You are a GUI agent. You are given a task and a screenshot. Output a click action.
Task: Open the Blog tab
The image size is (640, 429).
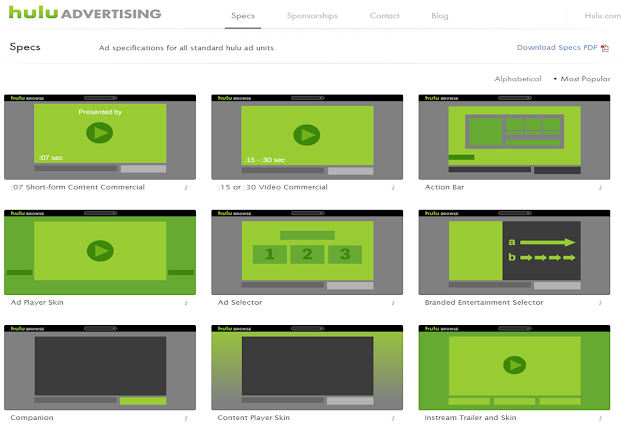(x=440, y=16)
